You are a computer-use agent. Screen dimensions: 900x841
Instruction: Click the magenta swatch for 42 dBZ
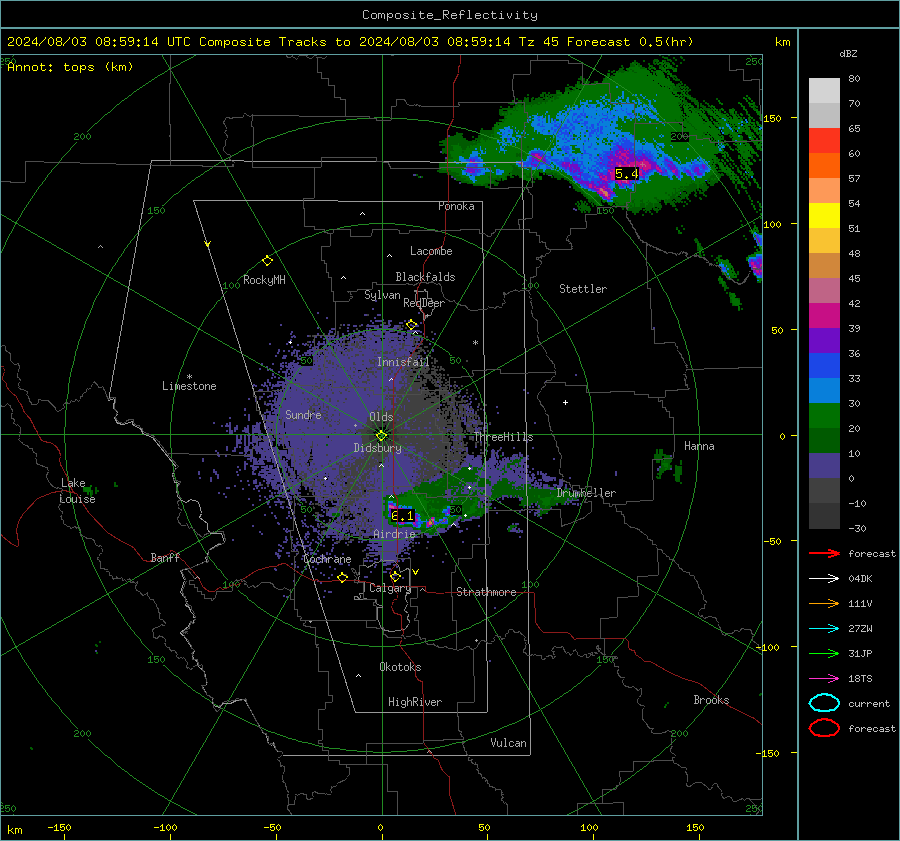tap(824, 315)
